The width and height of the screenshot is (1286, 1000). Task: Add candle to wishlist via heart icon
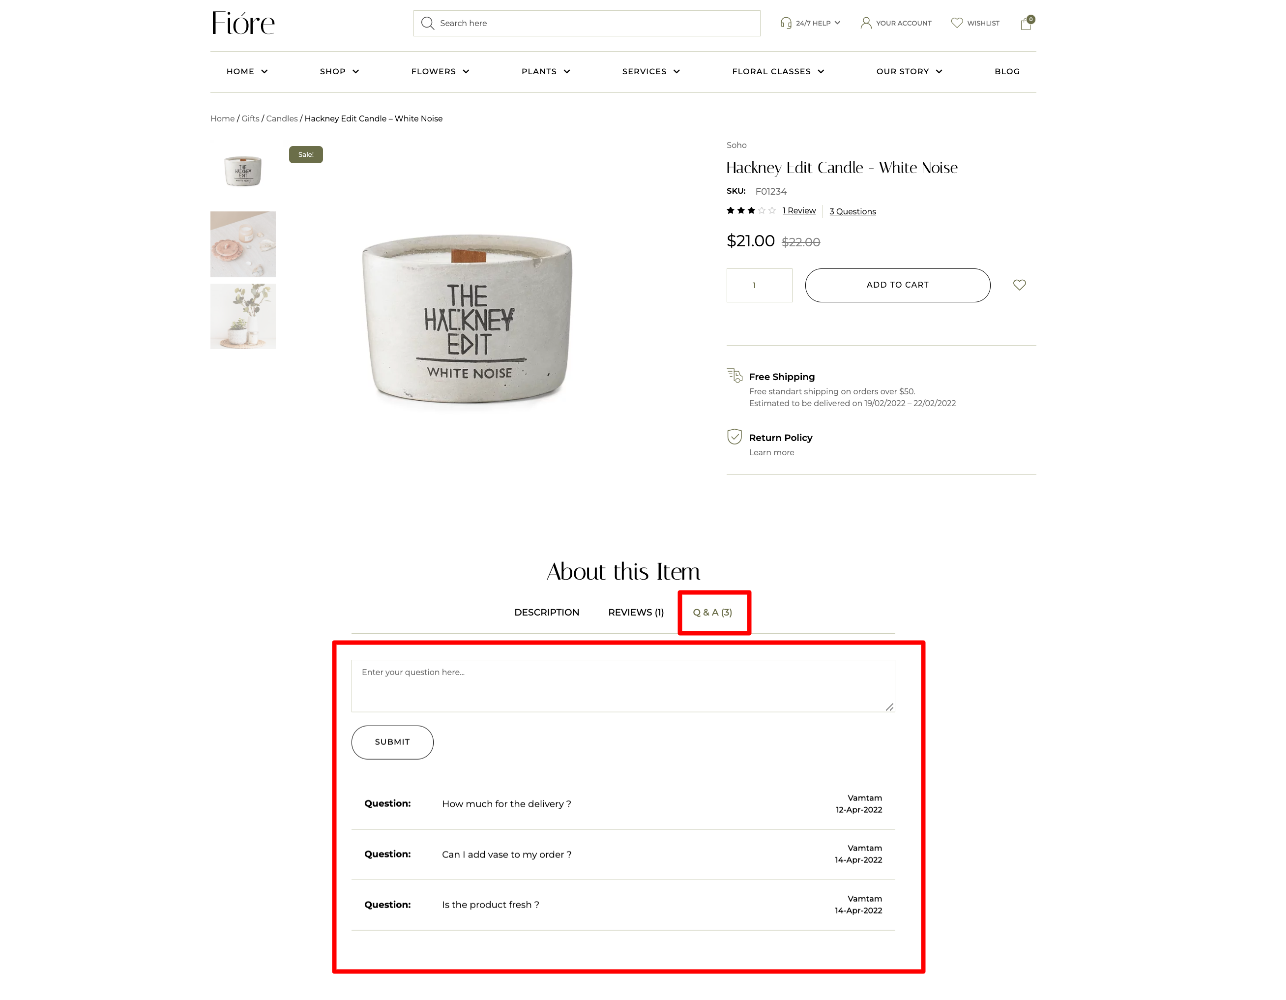click(1019, 285)
